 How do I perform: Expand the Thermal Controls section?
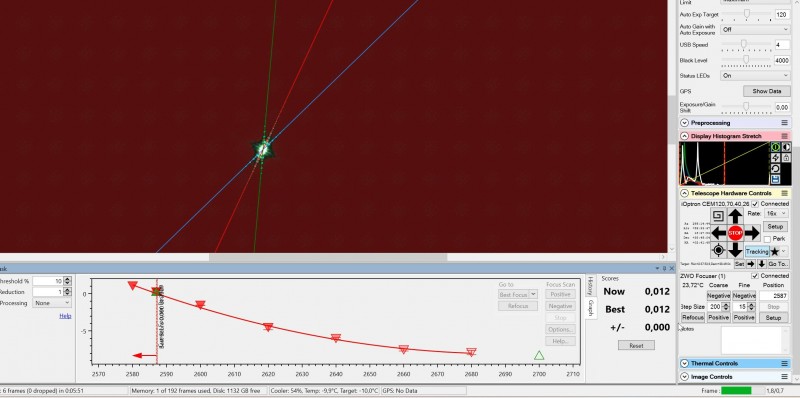[684, 363]
